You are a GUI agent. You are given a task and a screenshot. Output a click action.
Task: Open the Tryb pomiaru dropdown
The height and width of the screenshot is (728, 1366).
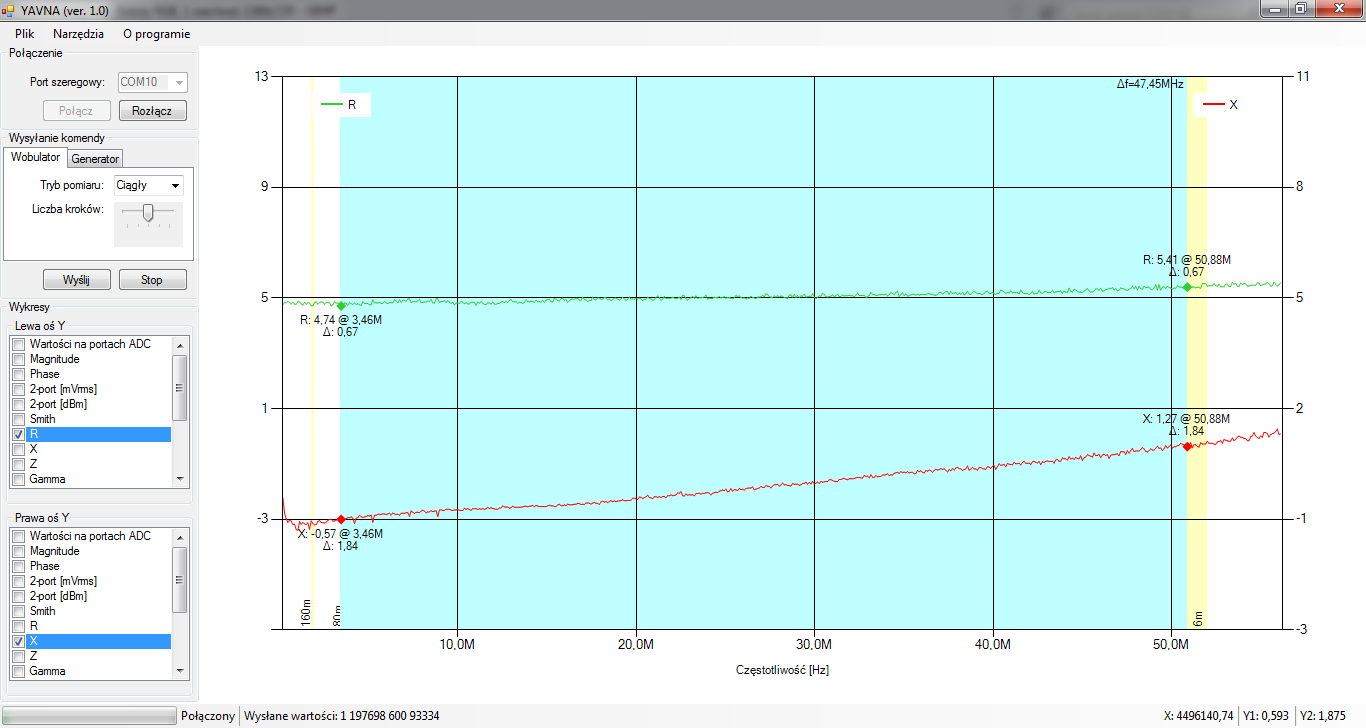[x=148, y=185]
